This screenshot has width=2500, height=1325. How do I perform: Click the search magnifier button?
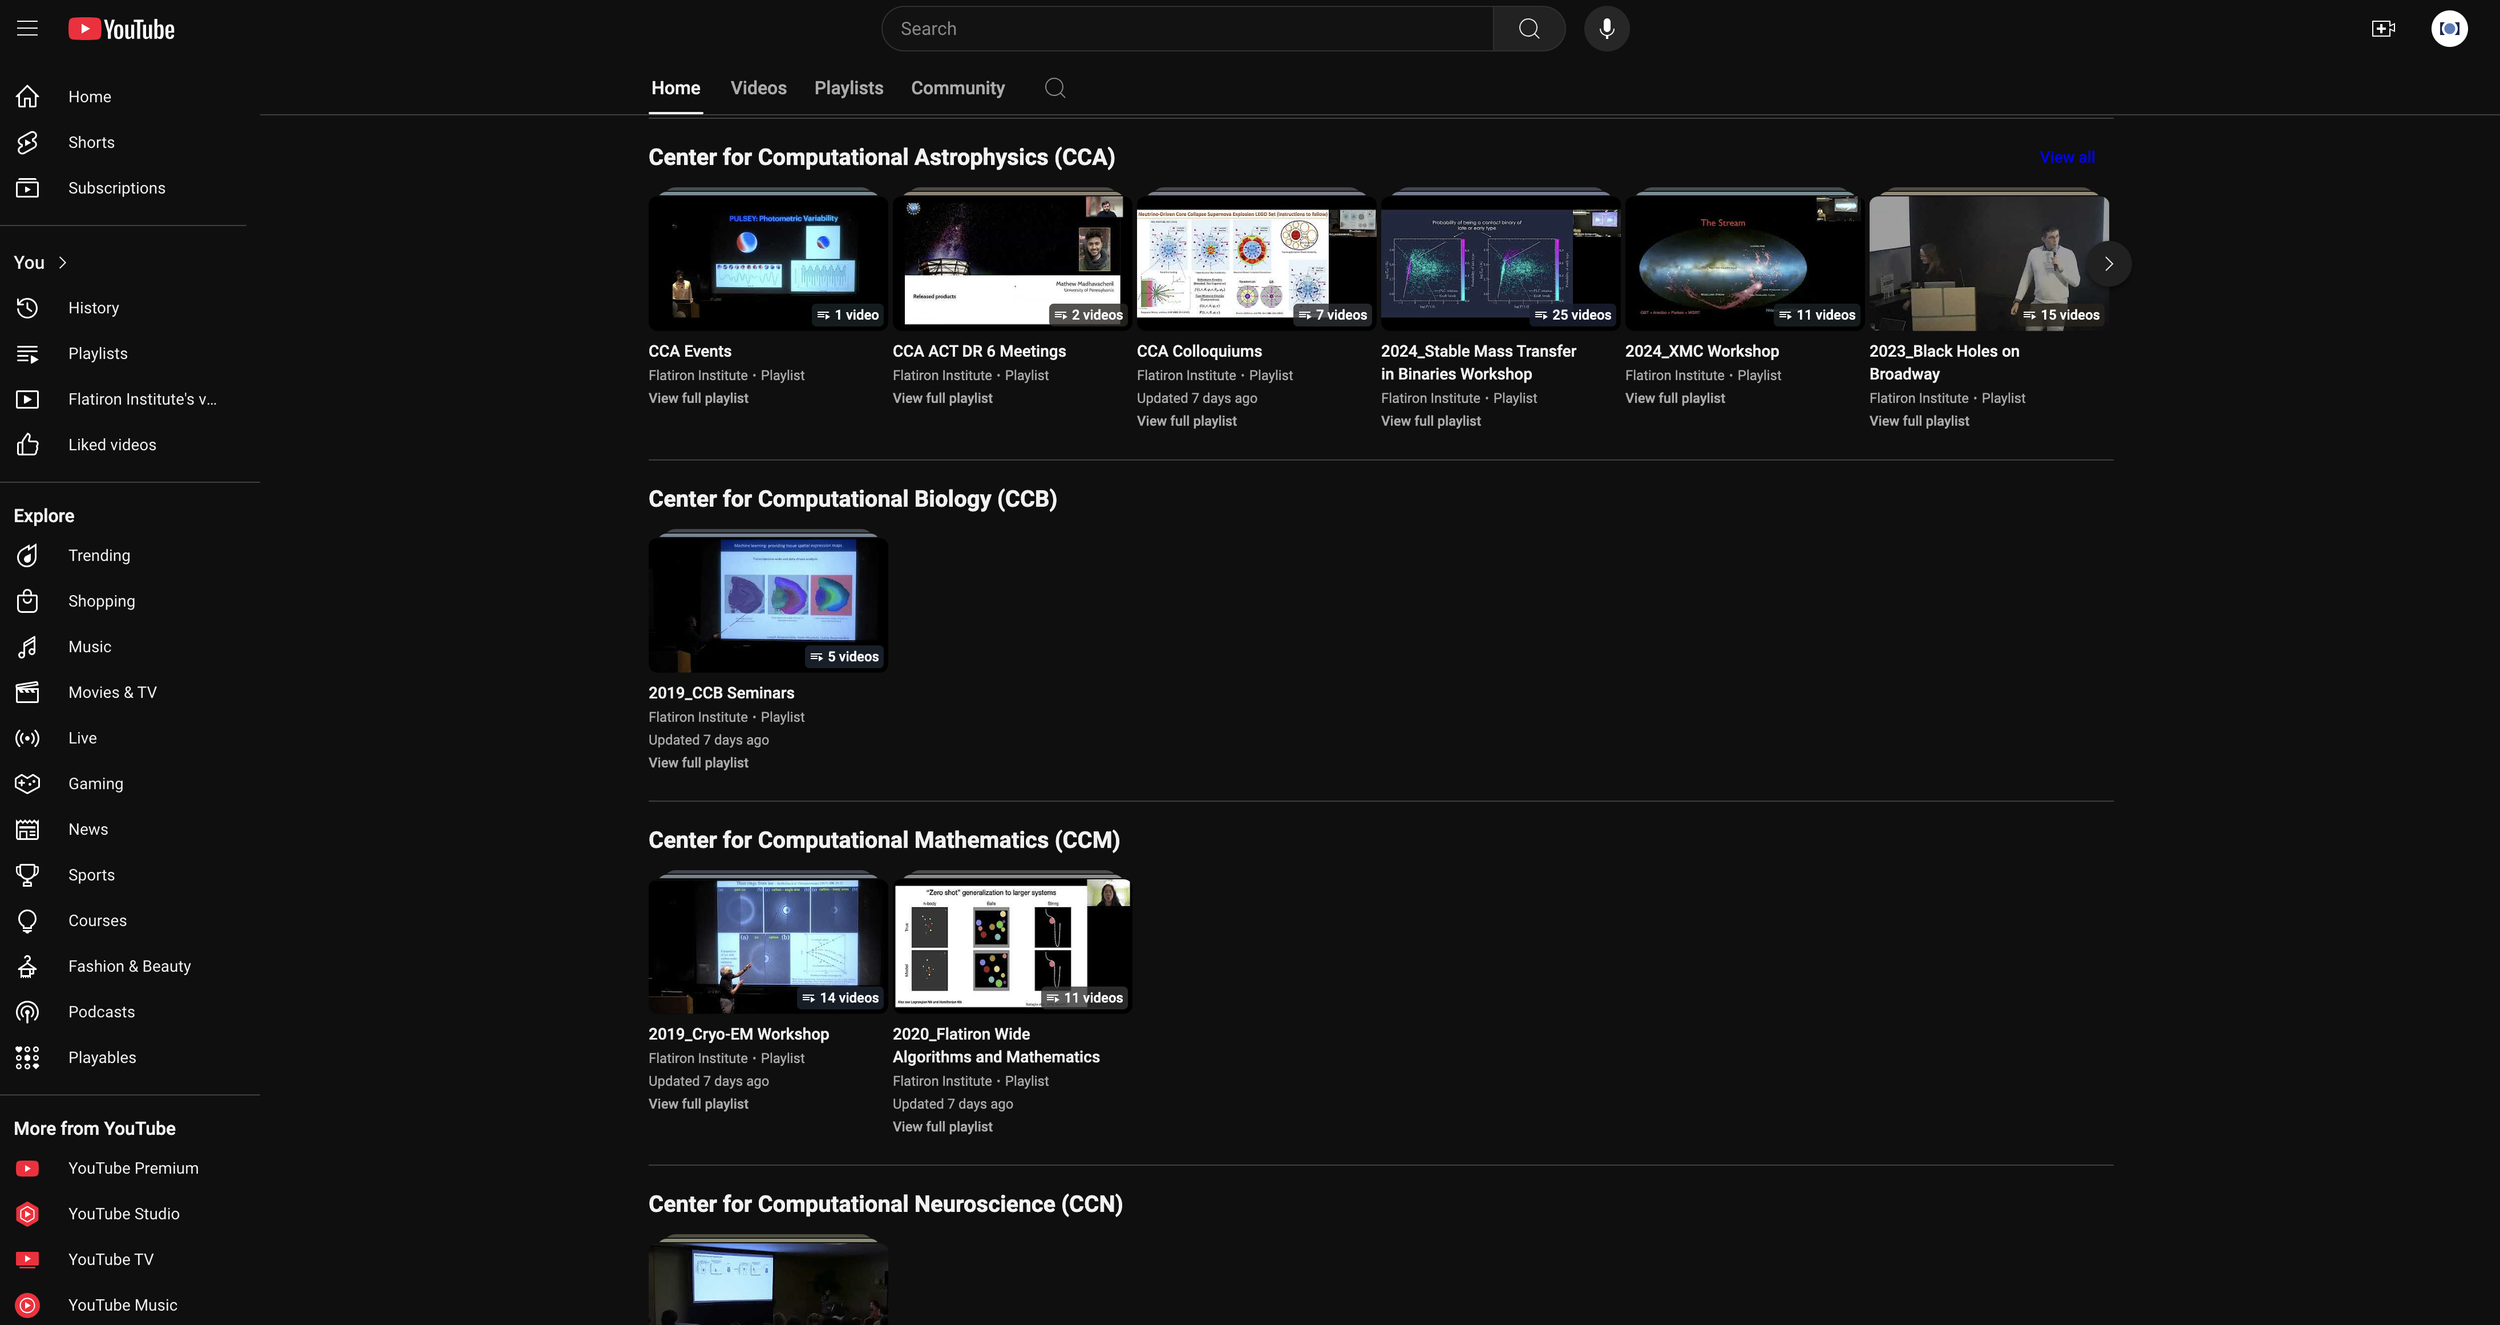(1528, 29)
